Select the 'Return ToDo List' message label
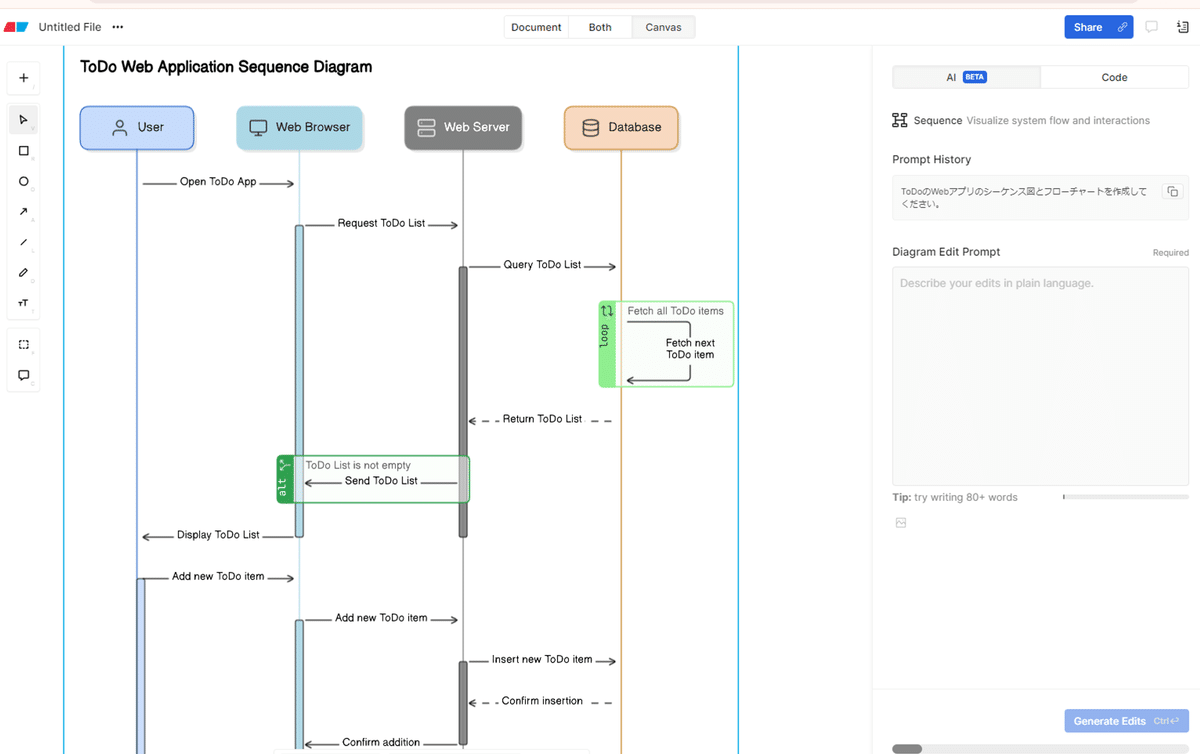Image resolution: width=1200 pixels, height=754 pixels. 542,419
